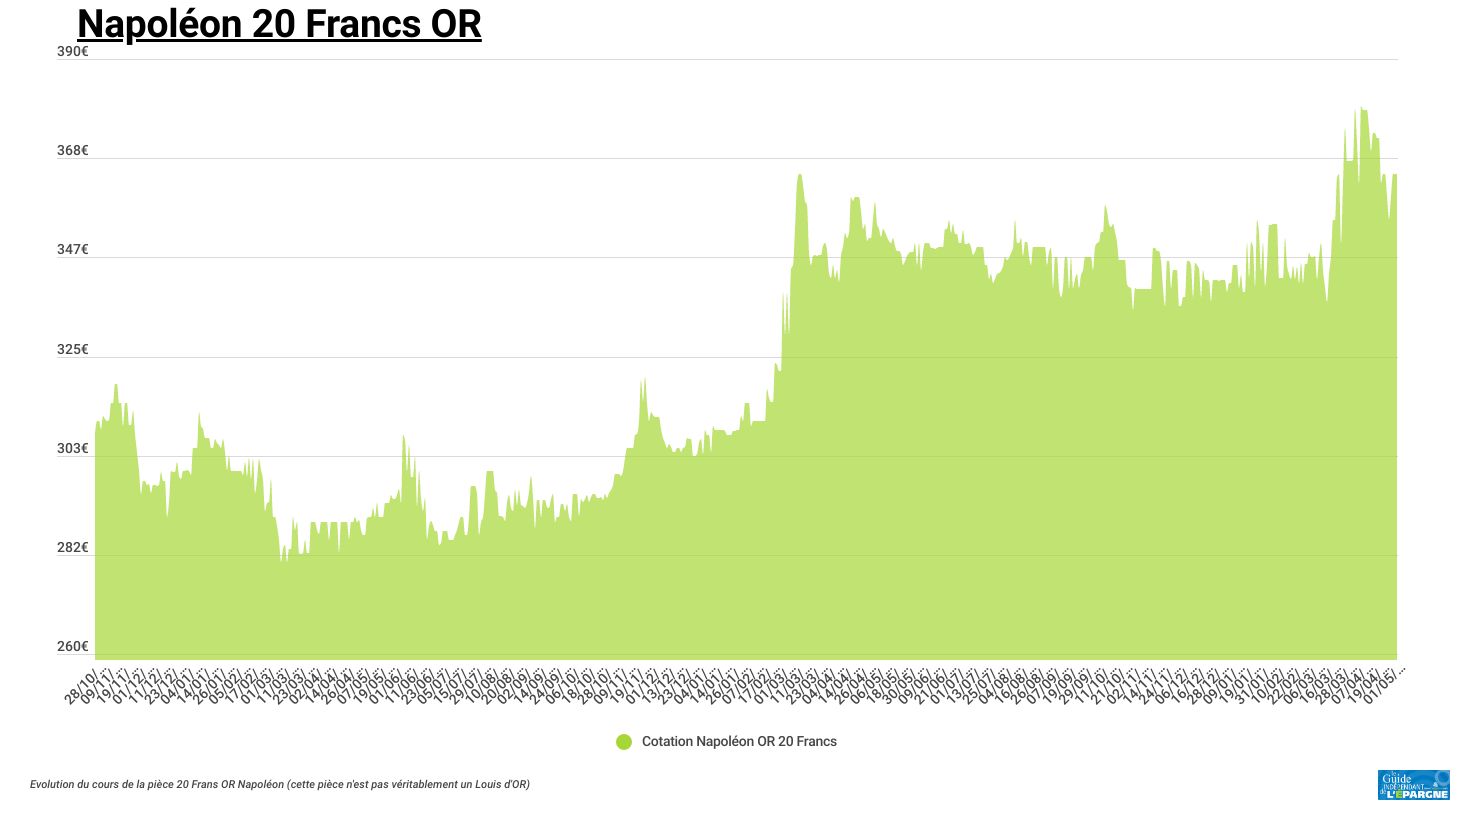1480x815 pixels.
Task: Click the first x-axis date label 28/10
Action: tap(82, 688)
